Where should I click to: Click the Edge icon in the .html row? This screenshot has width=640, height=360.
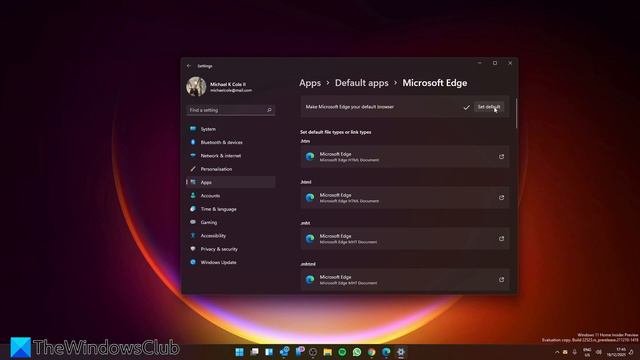point(310,198)
